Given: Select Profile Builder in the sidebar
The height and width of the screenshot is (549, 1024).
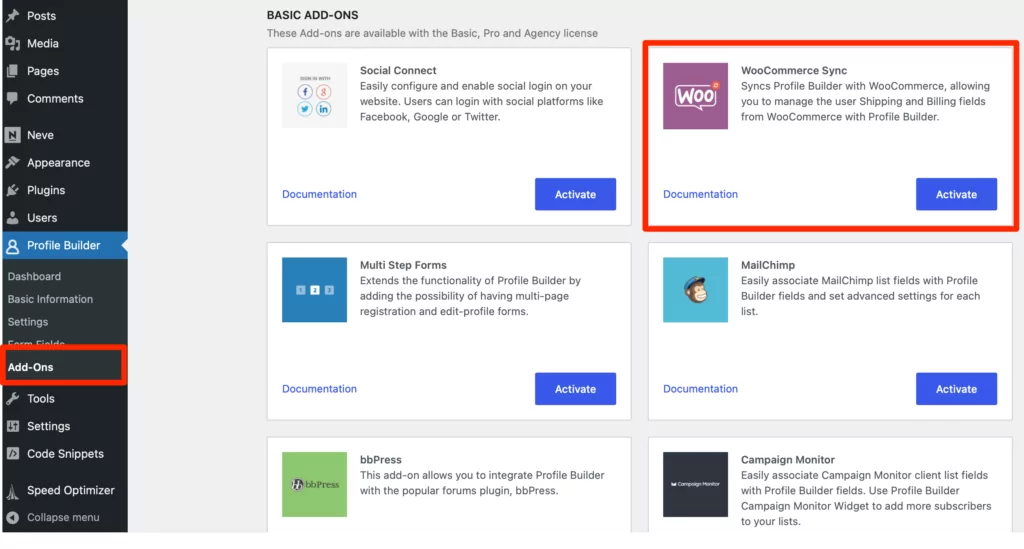Looking at the screenshot, I should [x=64, y=245].
